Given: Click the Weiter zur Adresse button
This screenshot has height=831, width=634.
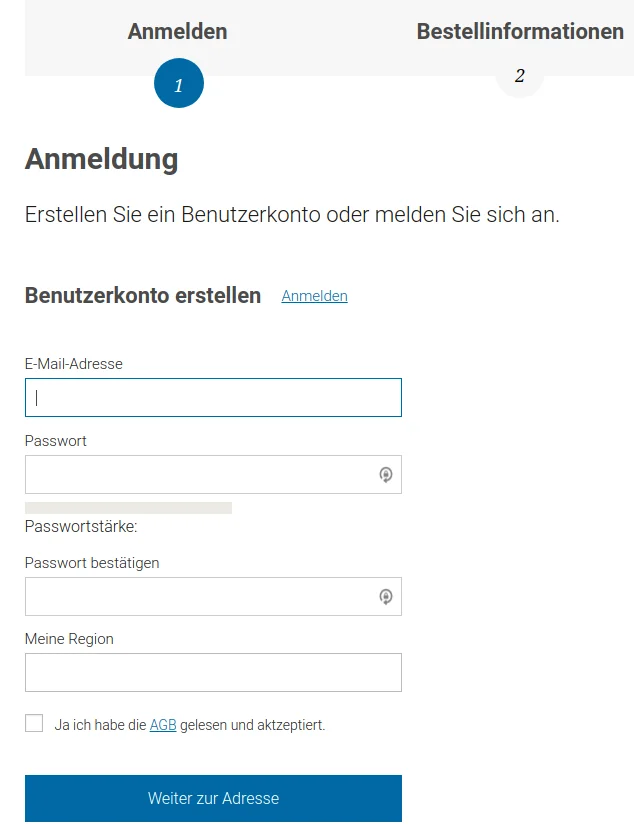Looking at the screenshot, I should point(213,798).
